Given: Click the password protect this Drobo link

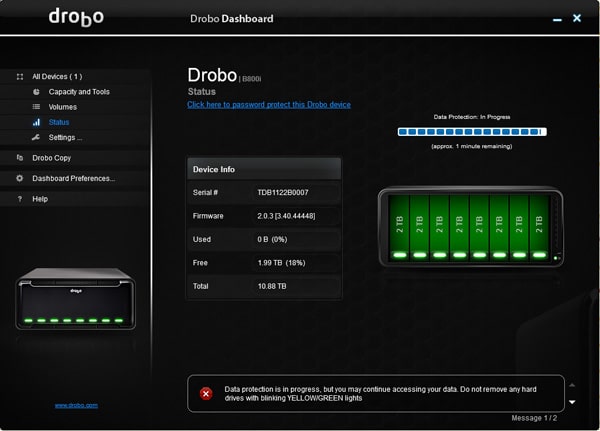Looking at the screenshot, I should [x=269, y=104].
